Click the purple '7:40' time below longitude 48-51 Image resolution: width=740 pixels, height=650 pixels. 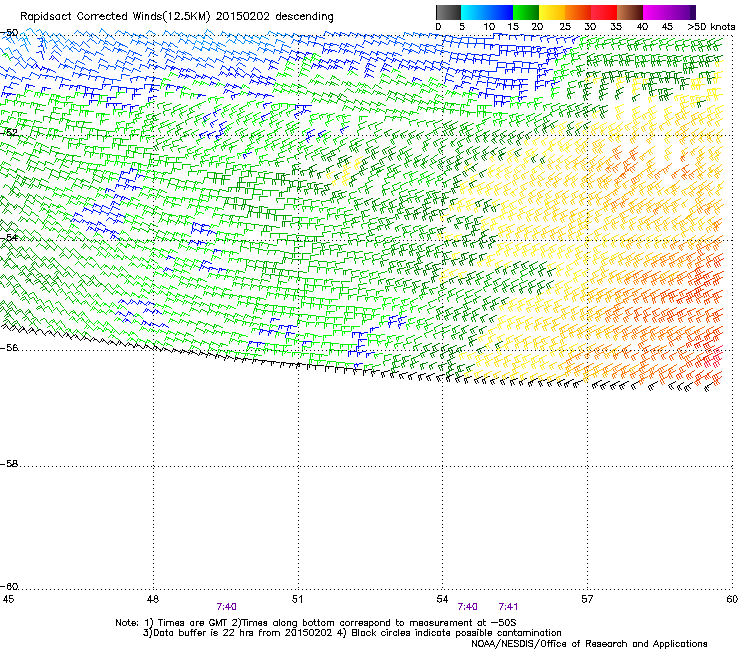pos(227,607)
